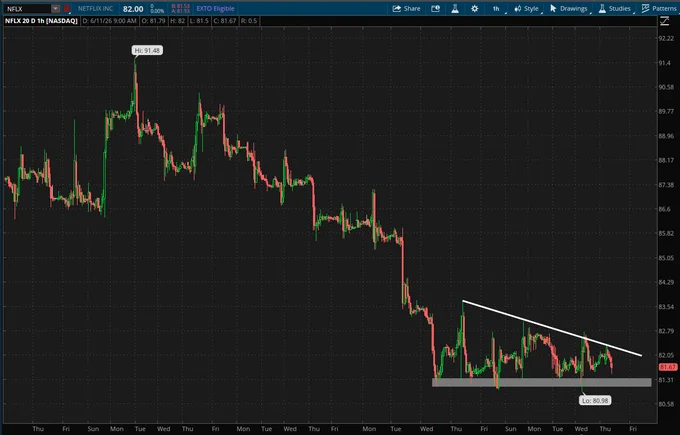Screen dimensions: 680x435
Task: Click the 85.05 price axis label
Action: [666, 258]
